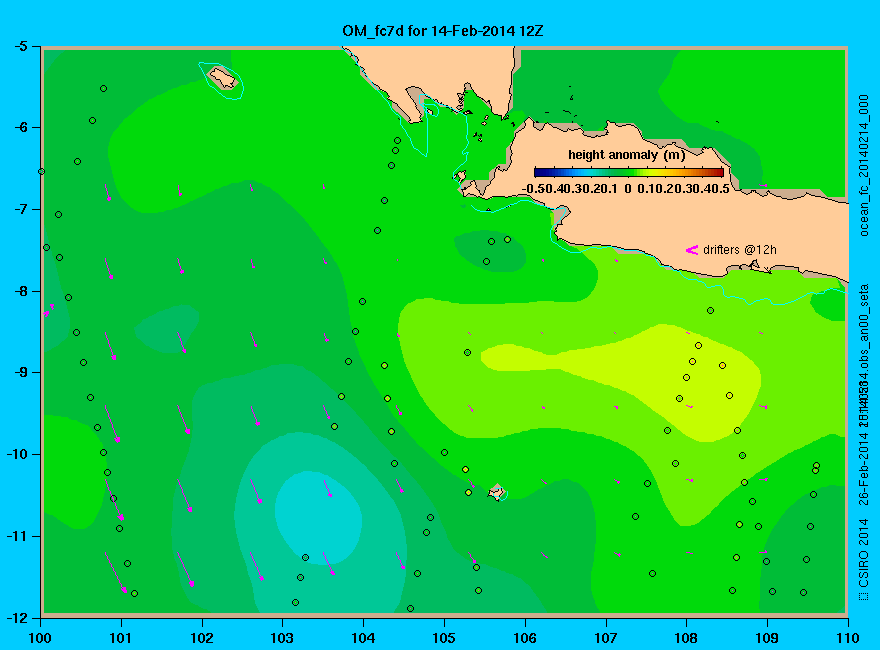
Task: Click the y-axis label -11
Action: tap(16, 536)
